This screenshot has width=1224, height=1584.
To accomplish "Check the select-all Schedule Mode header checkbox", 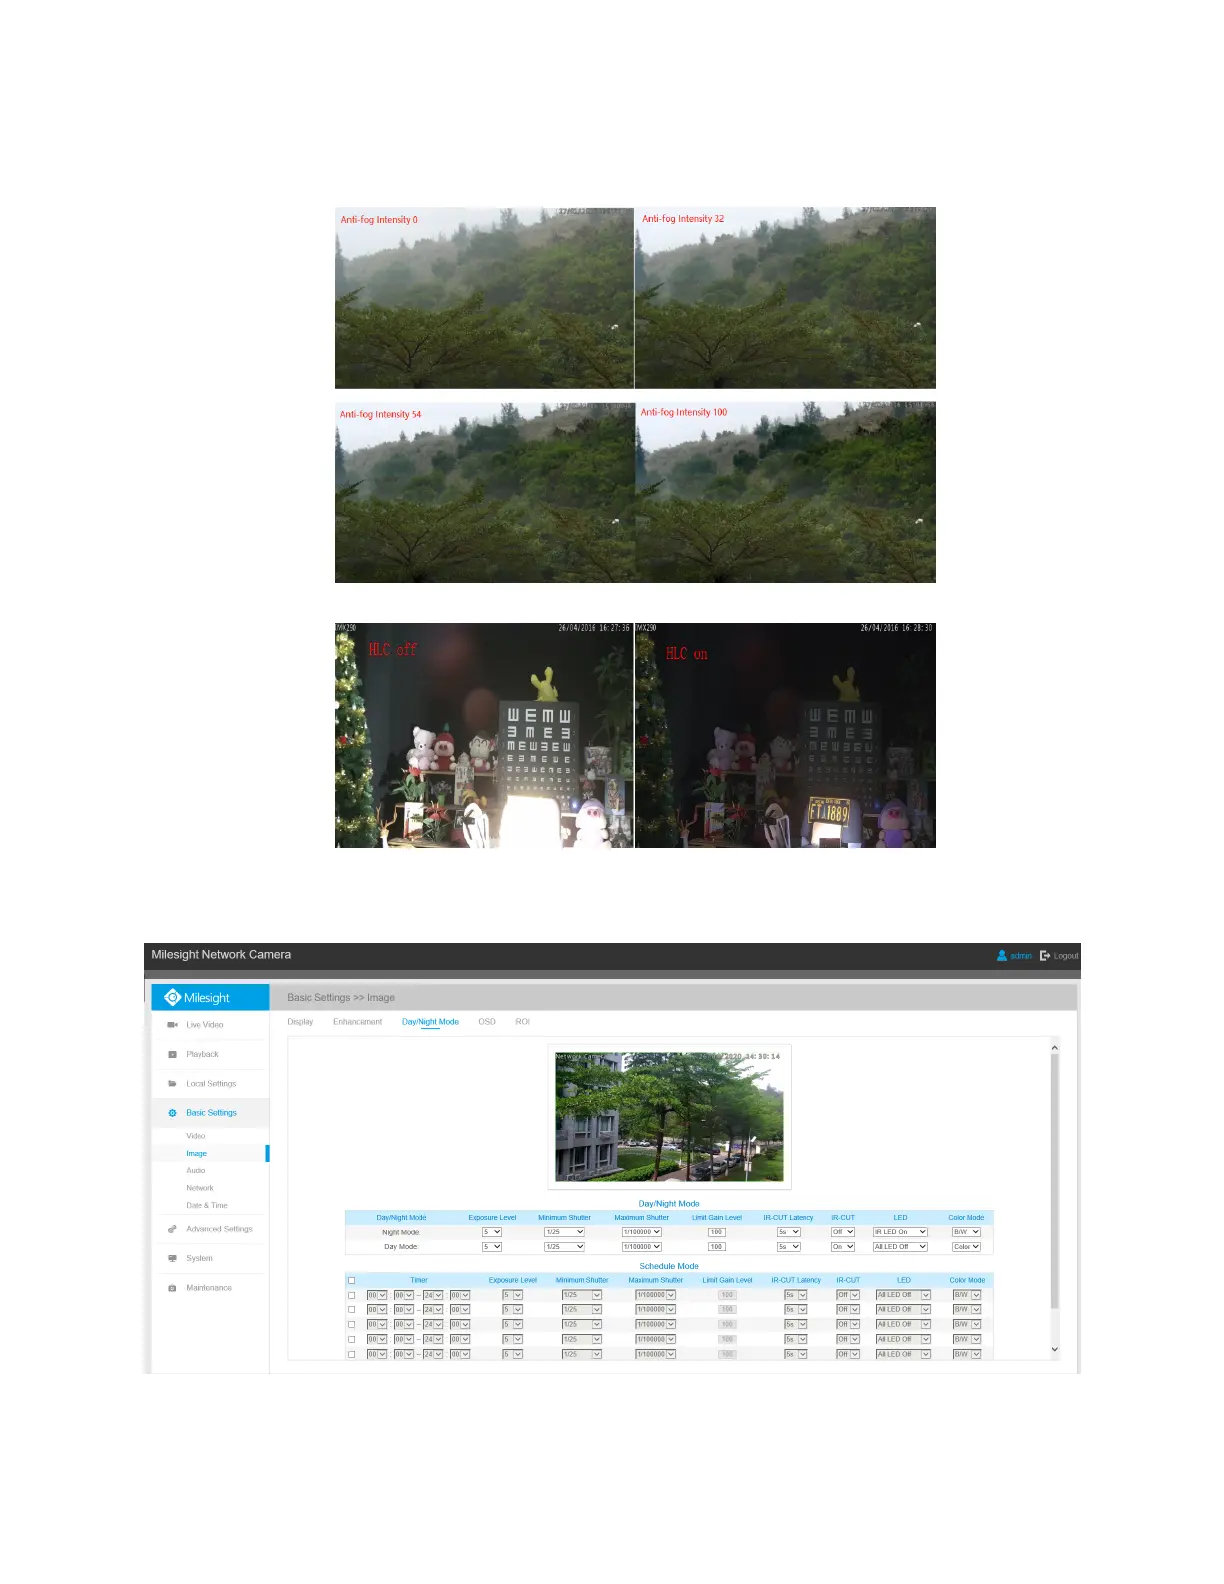I will point(351,1280).
